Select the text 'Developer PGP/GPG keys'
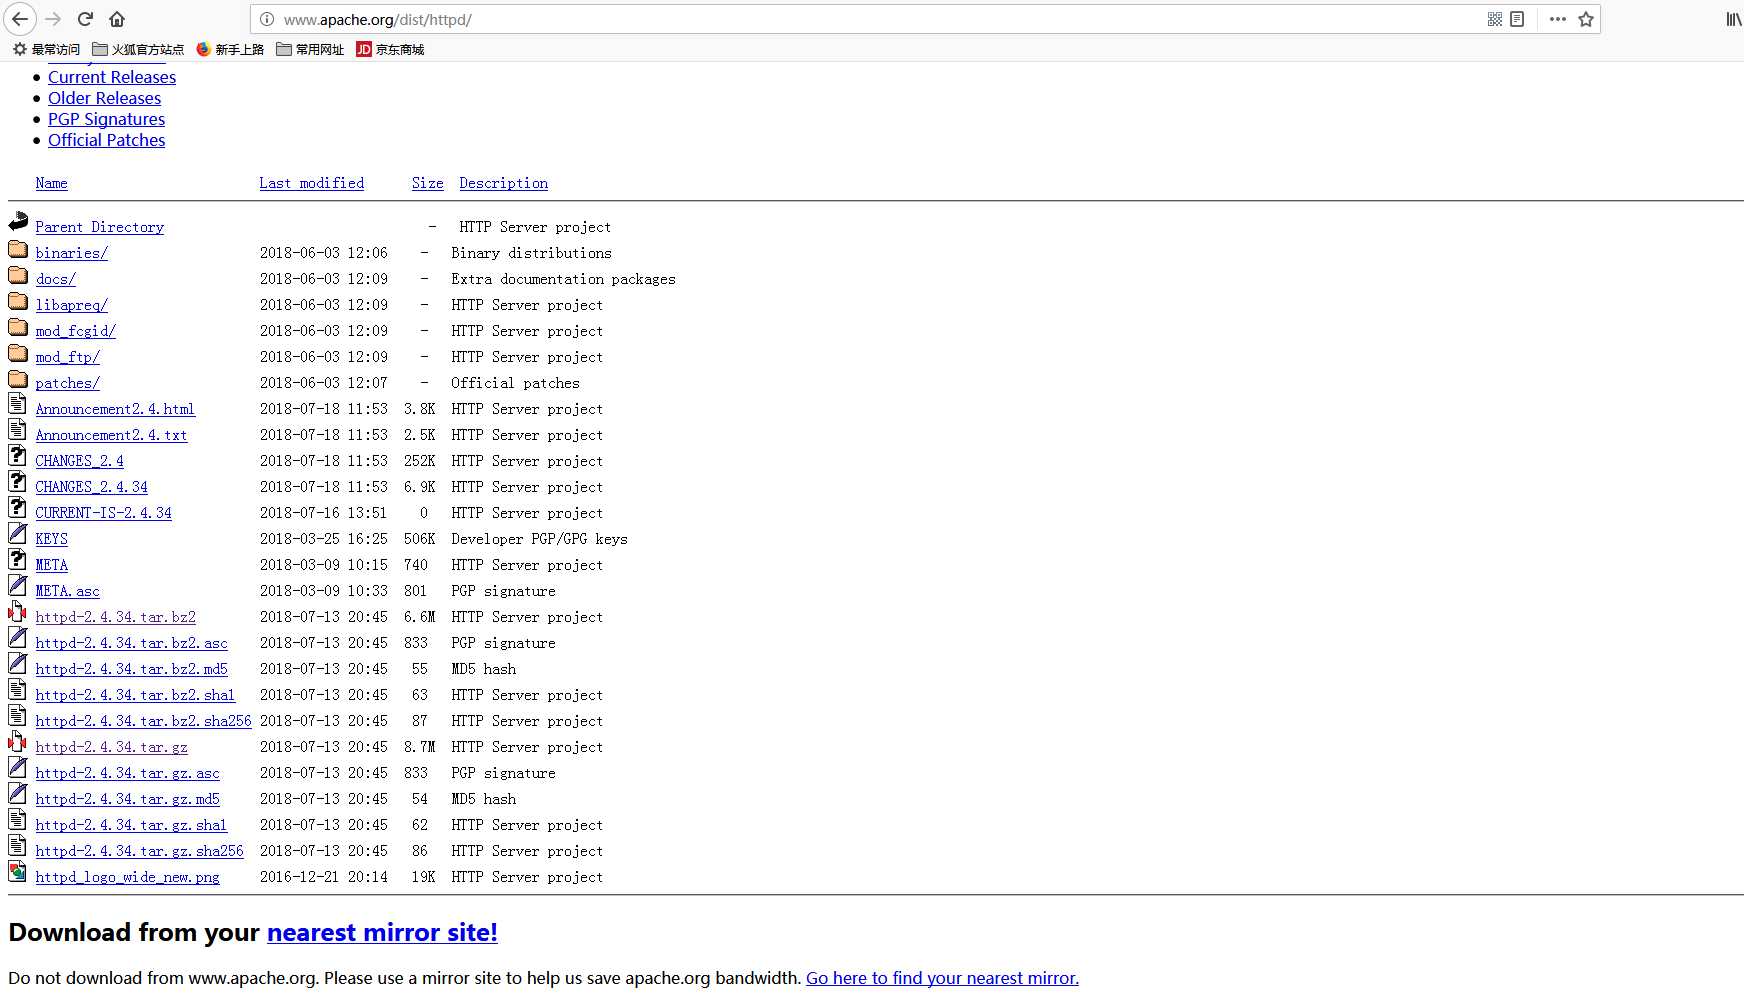Screen dimensions: 1744x1006 point(540,539)
